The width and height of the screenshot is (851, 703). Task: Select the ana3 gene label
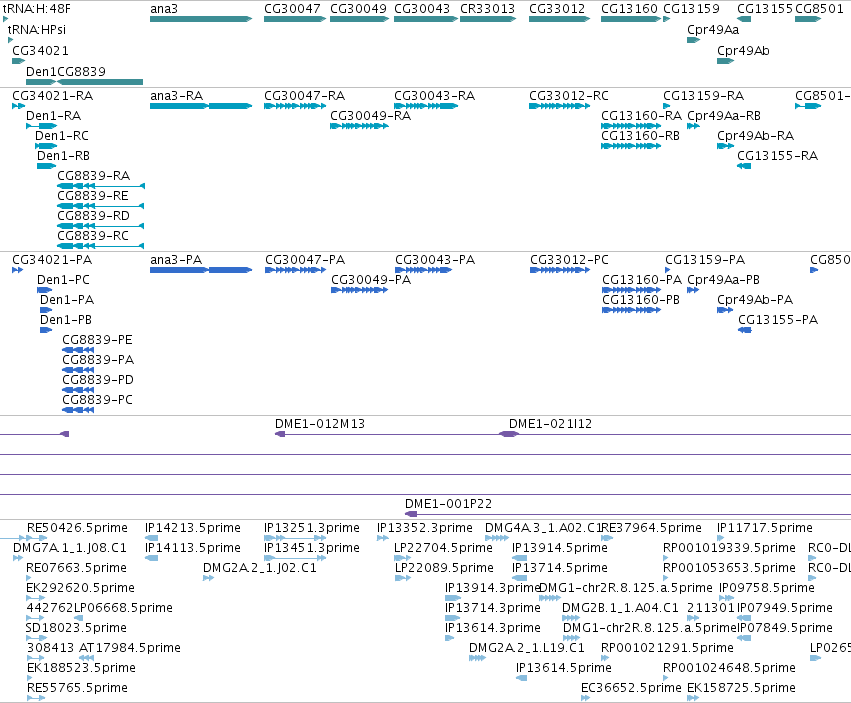click(164, 9)
